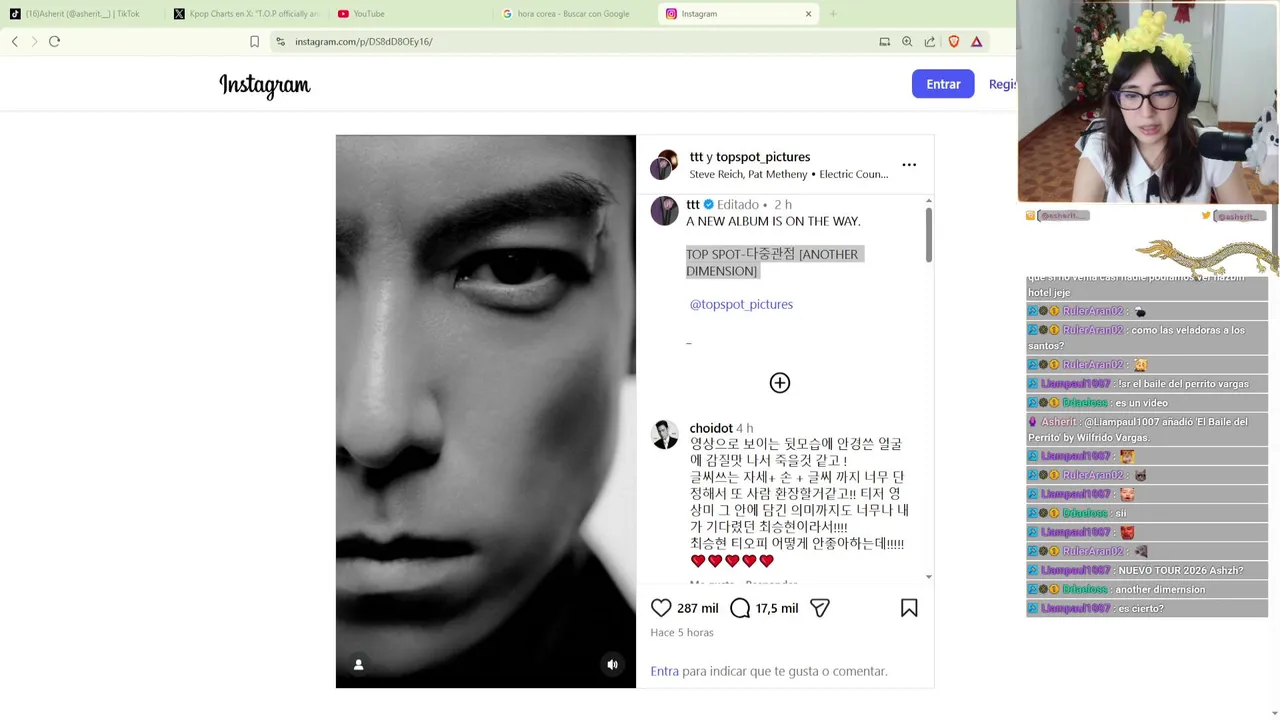
Task: Reload the page in browser toolbar
Action: 54,42
